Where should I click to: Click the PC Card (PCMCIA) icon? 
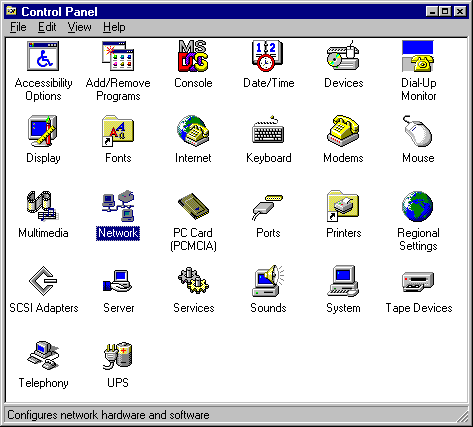193,206
